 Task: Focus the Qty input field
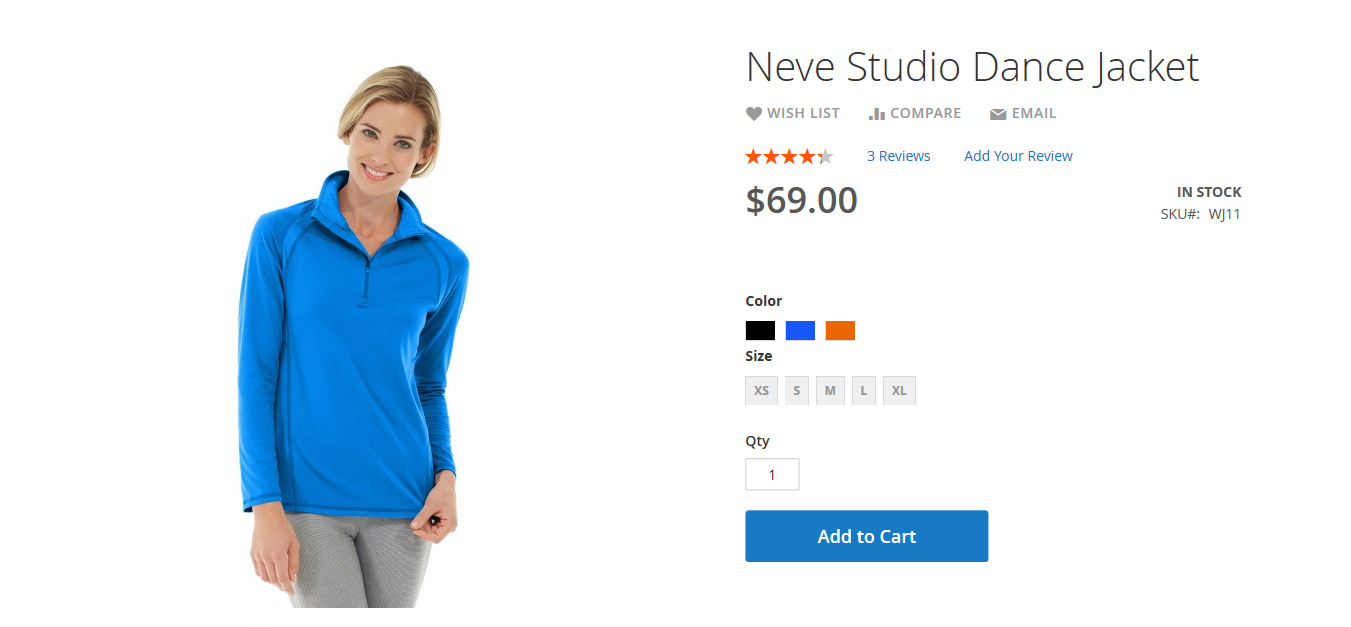(772, 474)
